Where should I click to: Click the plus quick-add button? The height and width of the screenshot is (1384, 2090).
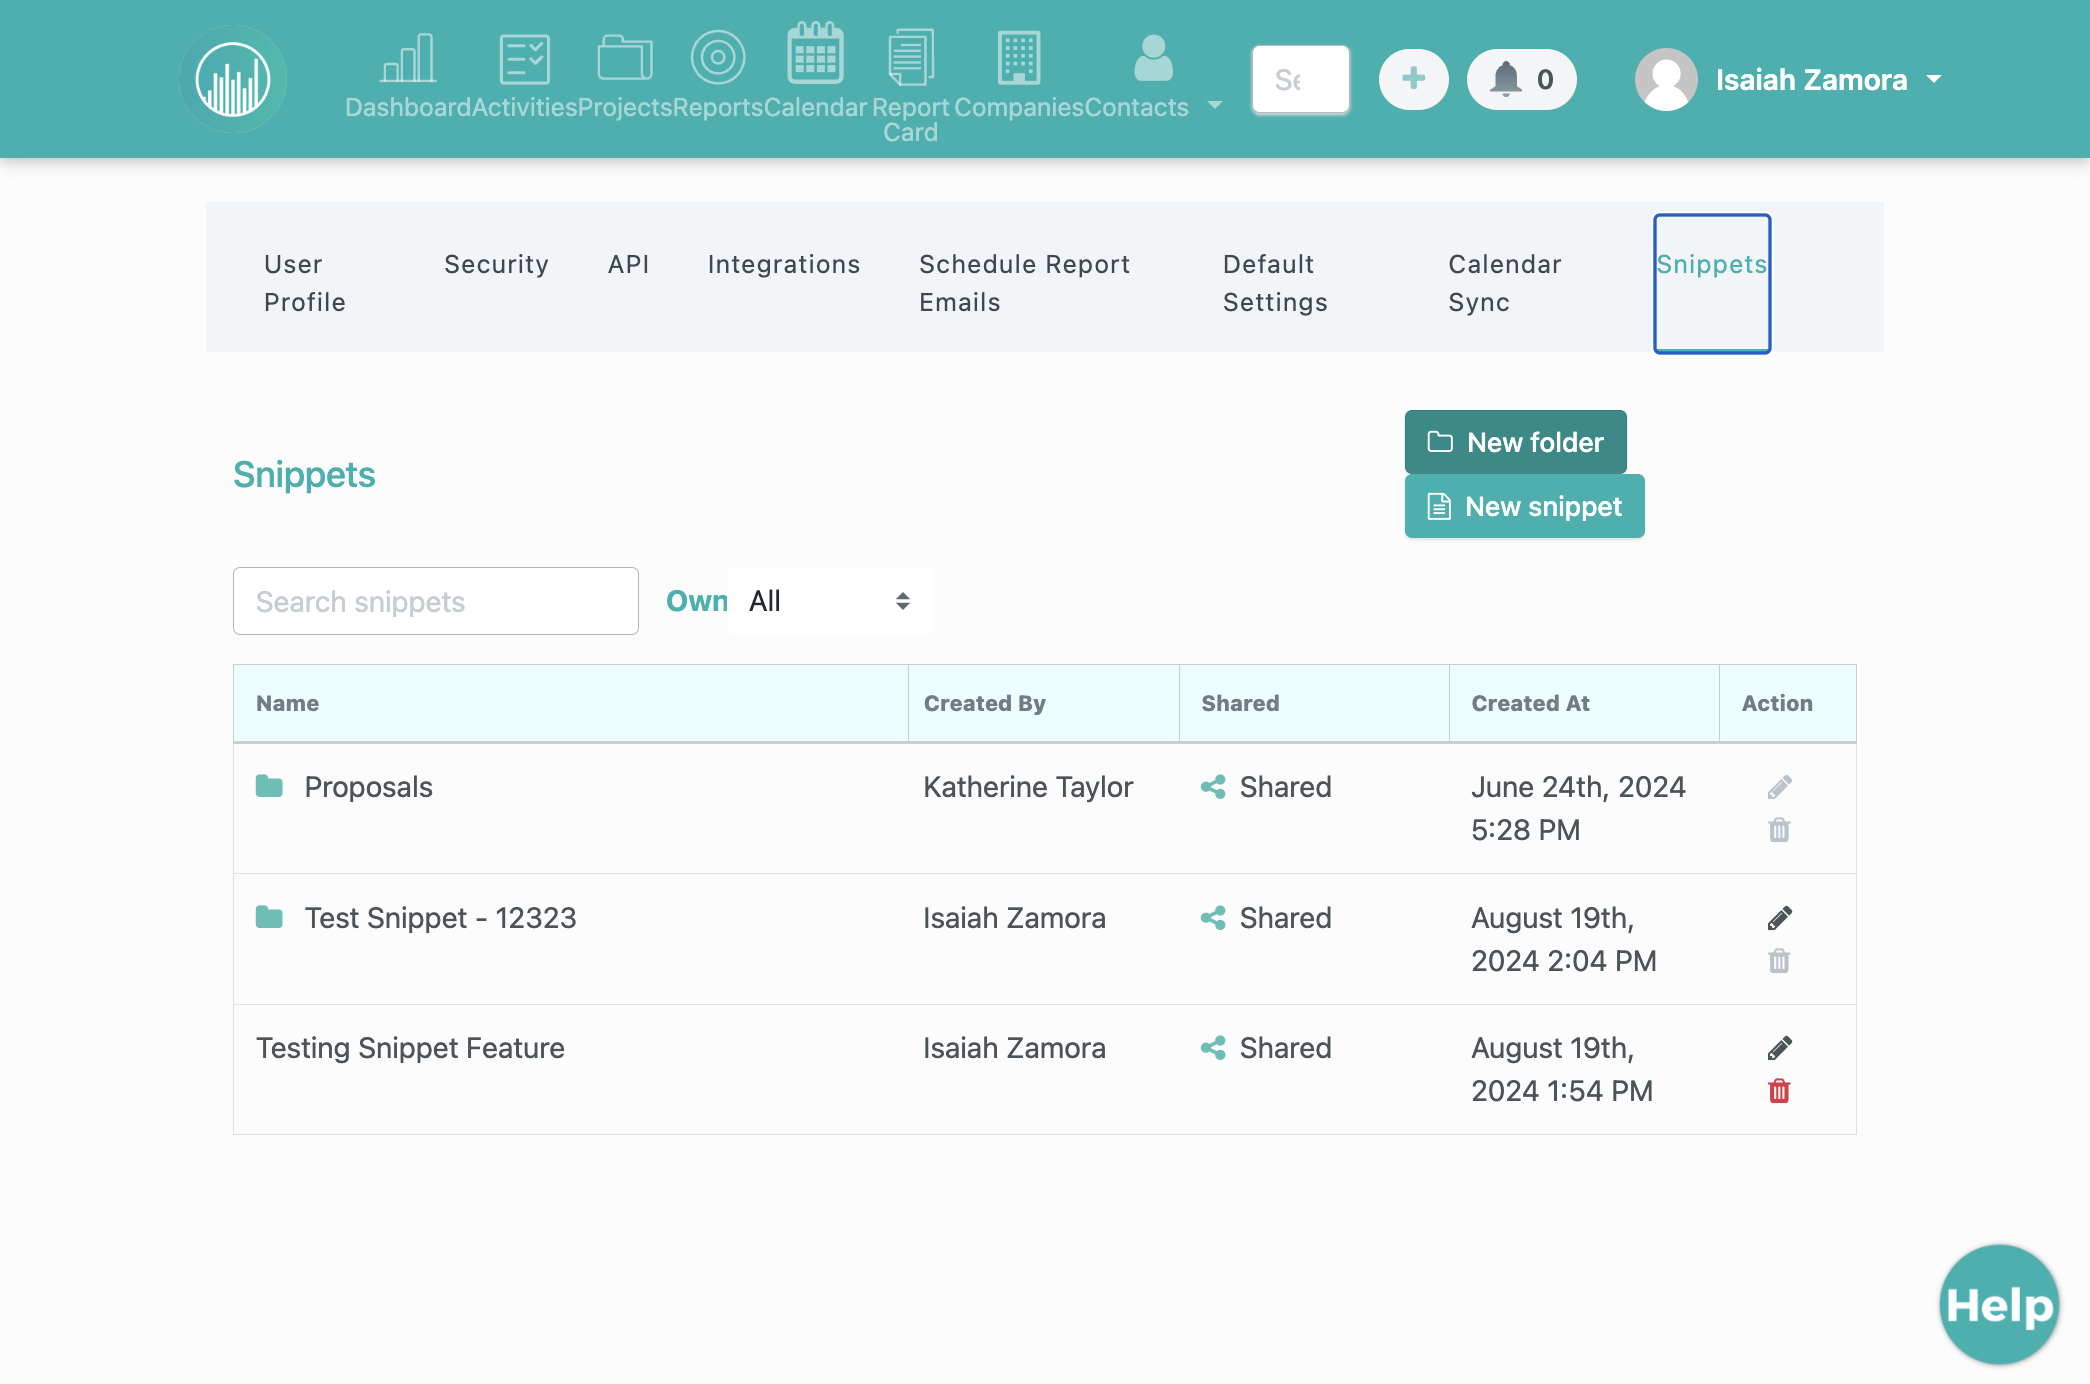tap(1414, 79)
